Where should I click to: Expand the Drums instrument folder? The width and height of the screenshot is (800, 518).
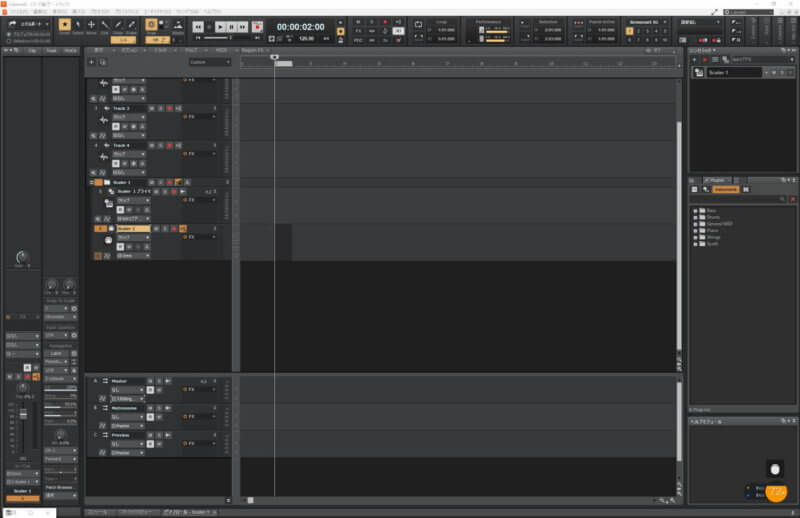coord(695,217)
